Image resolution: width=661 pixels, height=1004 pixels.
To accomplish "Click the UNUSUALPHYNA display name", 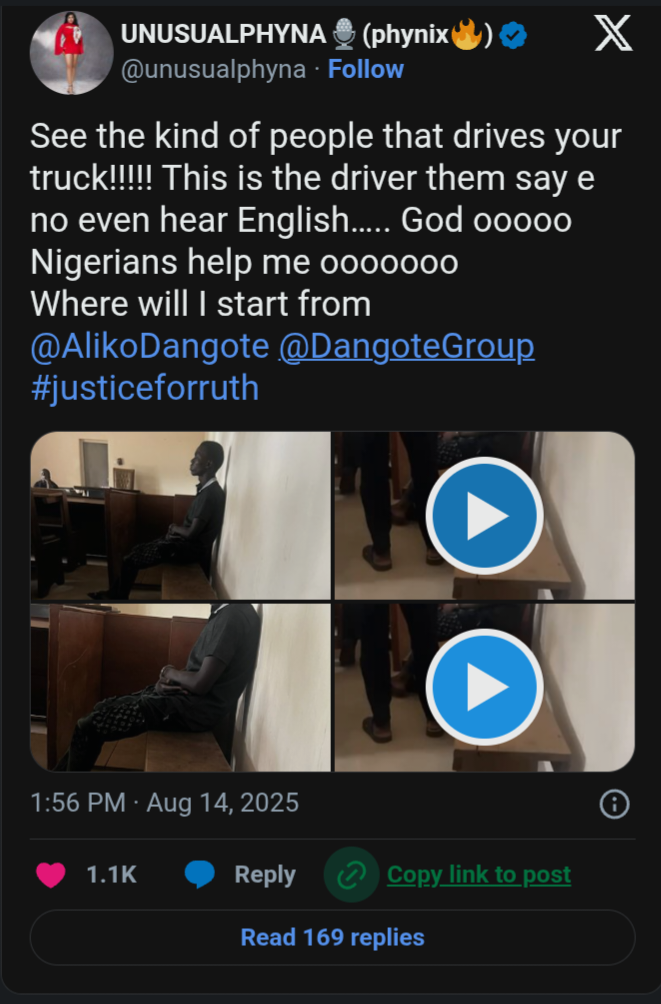I will 223,34.
